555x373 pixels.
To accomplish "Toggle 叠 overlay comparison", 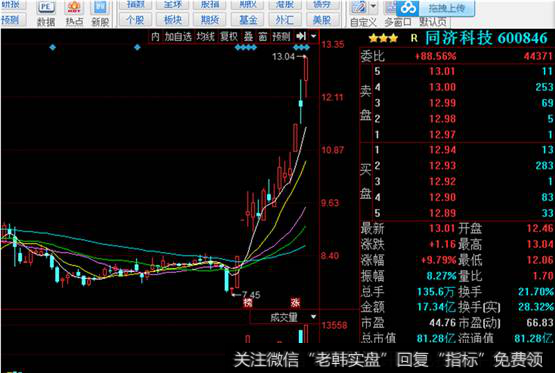I will pyautogui.click(x=248, y=37).
